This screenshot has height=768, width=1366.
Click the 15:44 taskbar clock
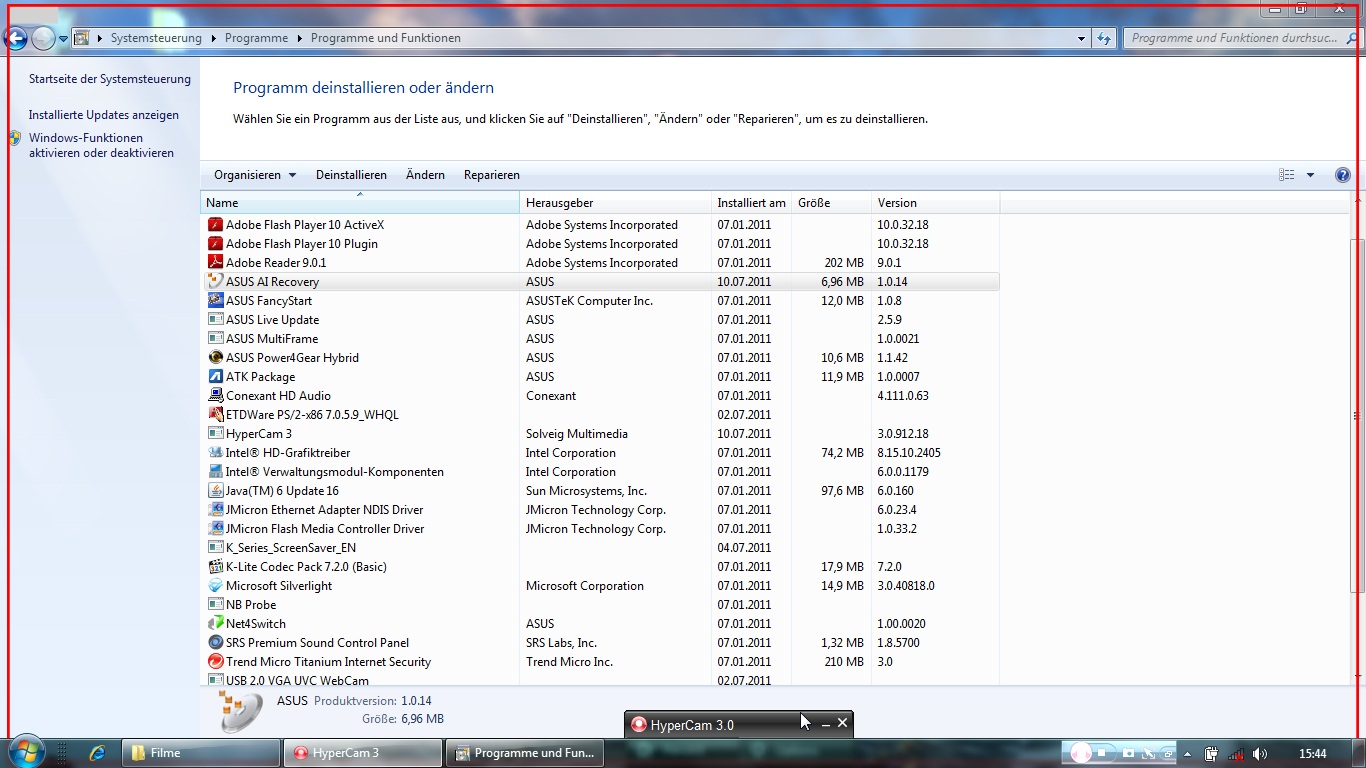[1312, 754]
